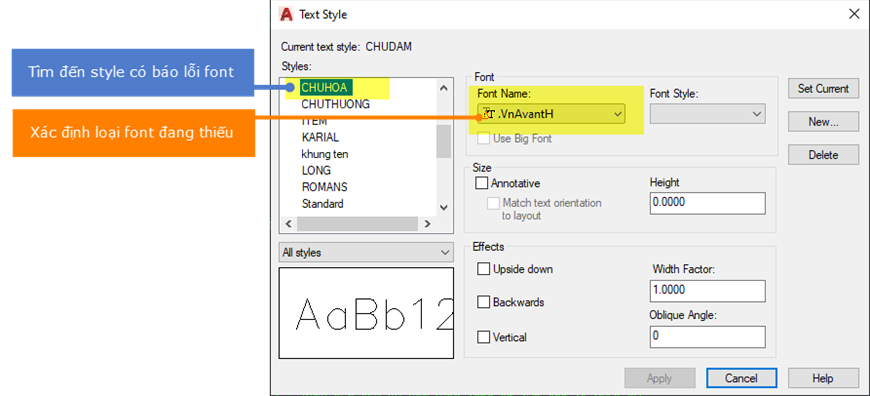
Task: Select the LONG style
Action: [316, 170]
